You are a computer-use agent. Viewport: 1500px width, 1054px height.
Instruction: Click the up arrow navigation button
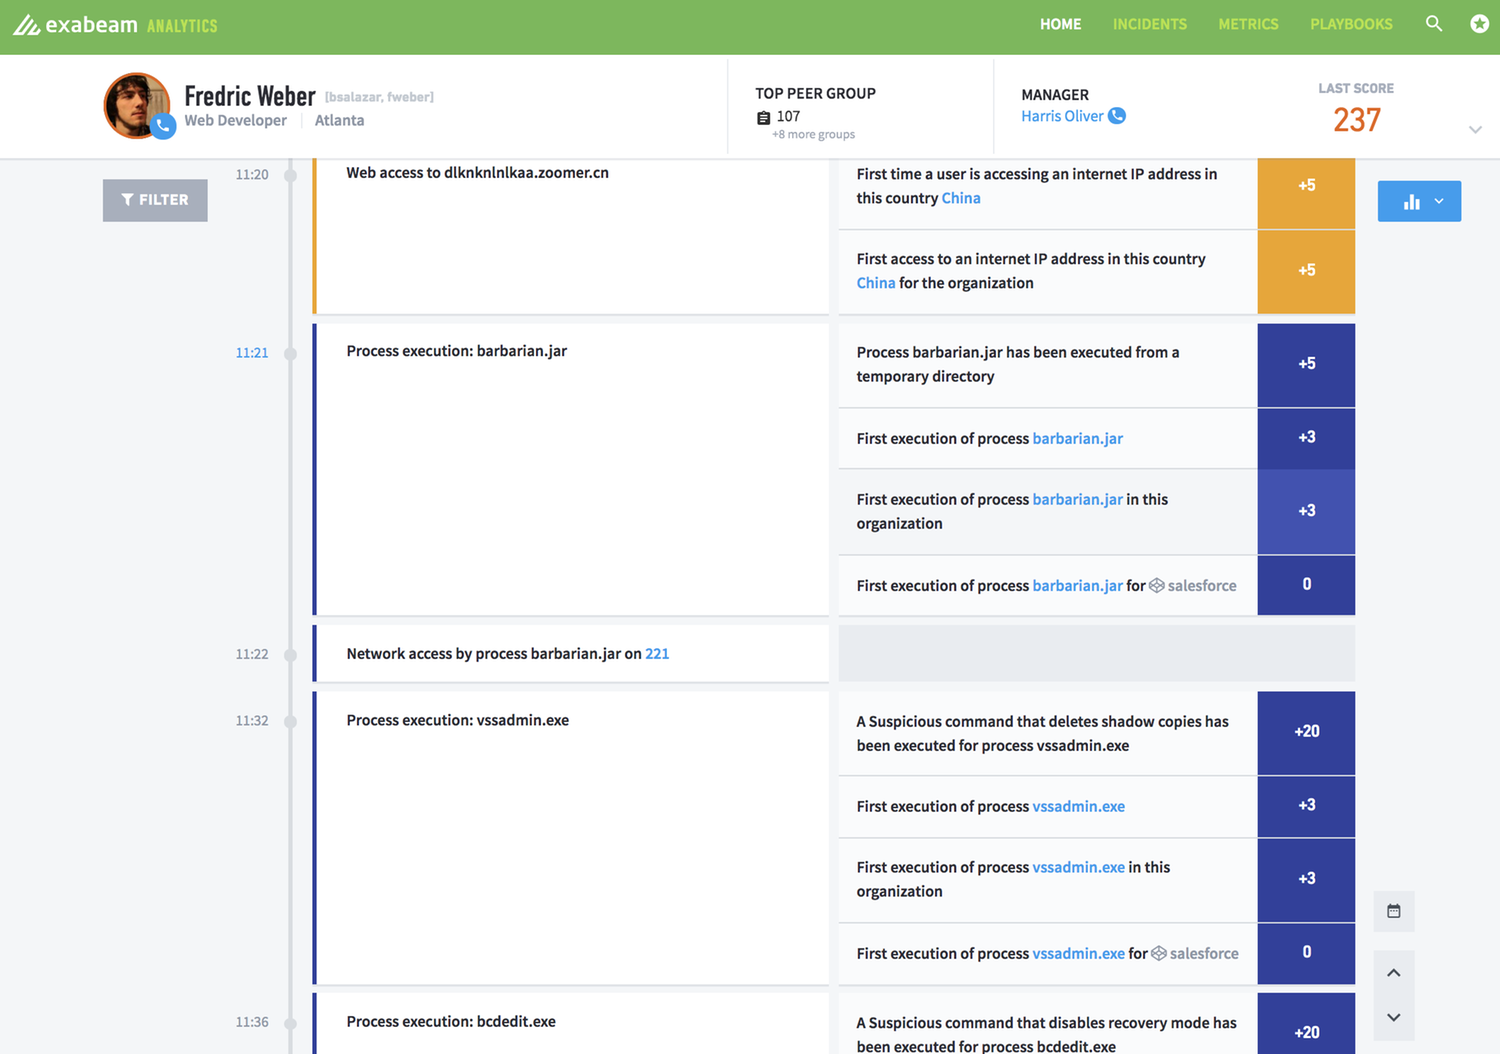click(1393, 973)
